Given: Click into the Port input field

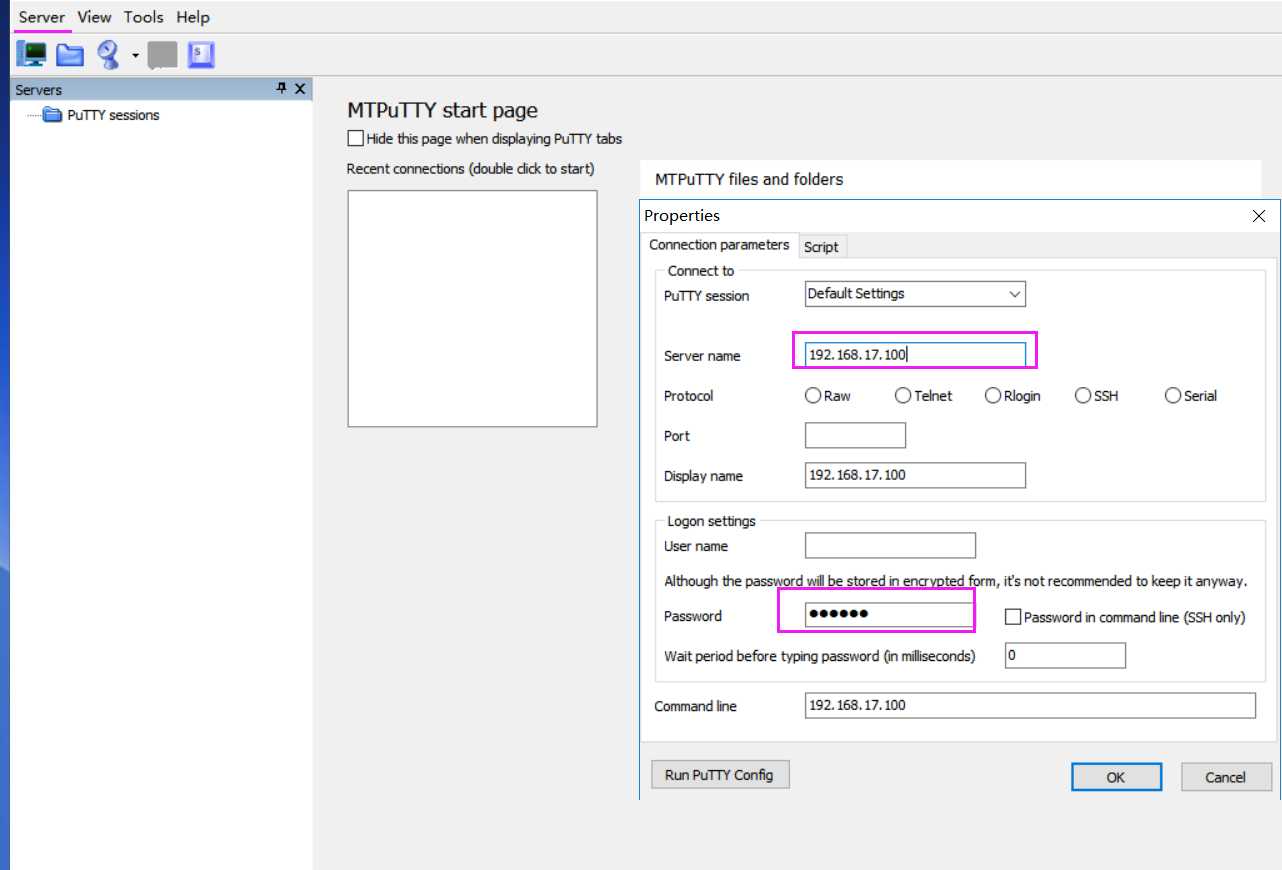Looking at the screenshot, I should point(855,436).
